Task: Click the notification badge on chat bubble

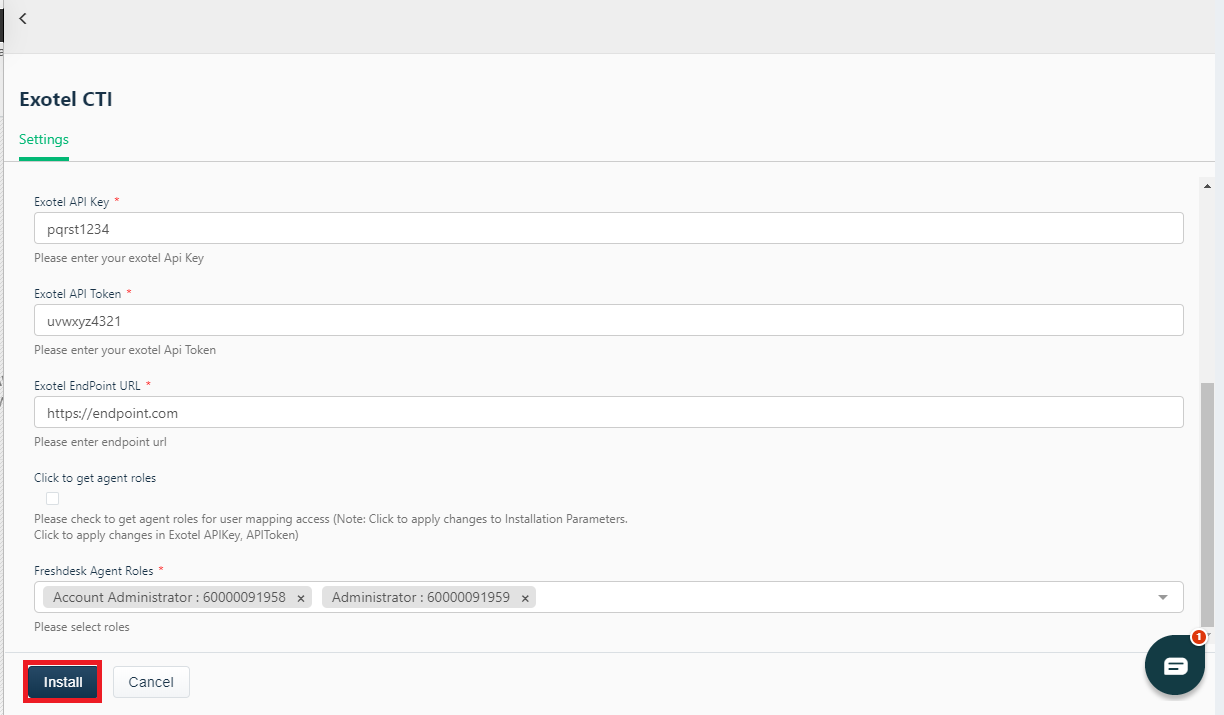Action: 1198,637
